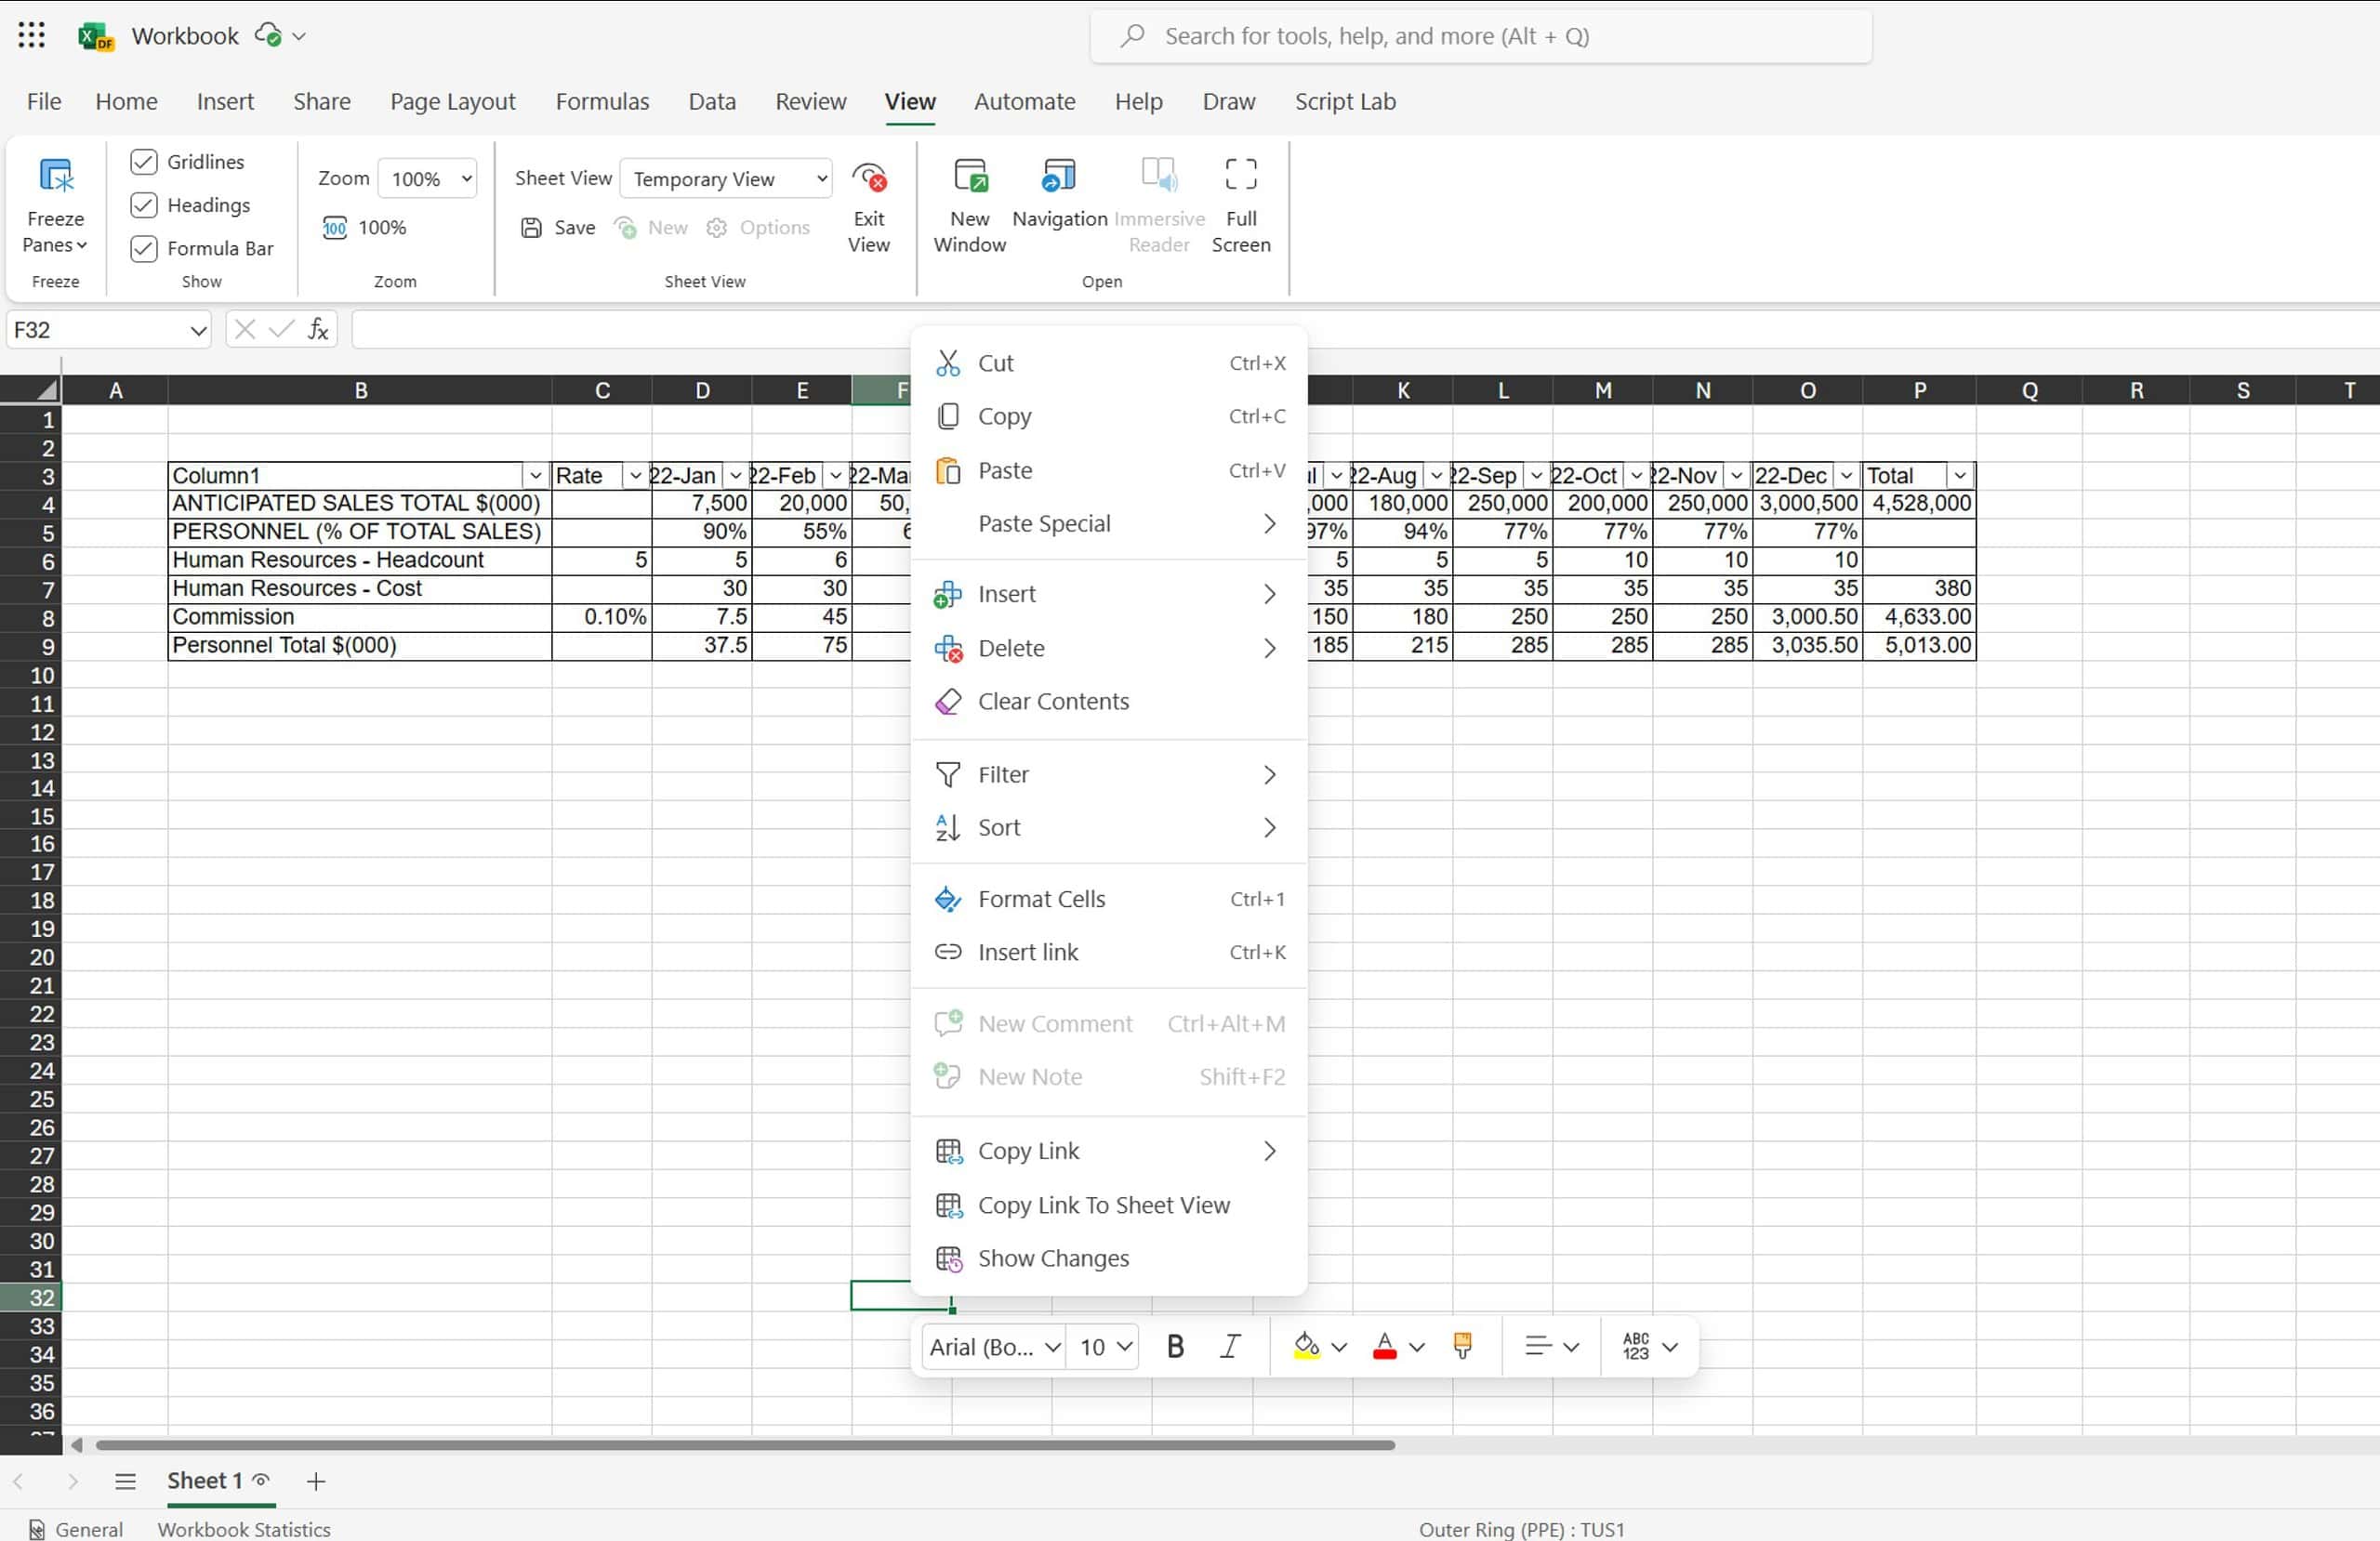Click the Paste button in context menu
The height and width of the screenshot is (1541, 2380).
1004,469
